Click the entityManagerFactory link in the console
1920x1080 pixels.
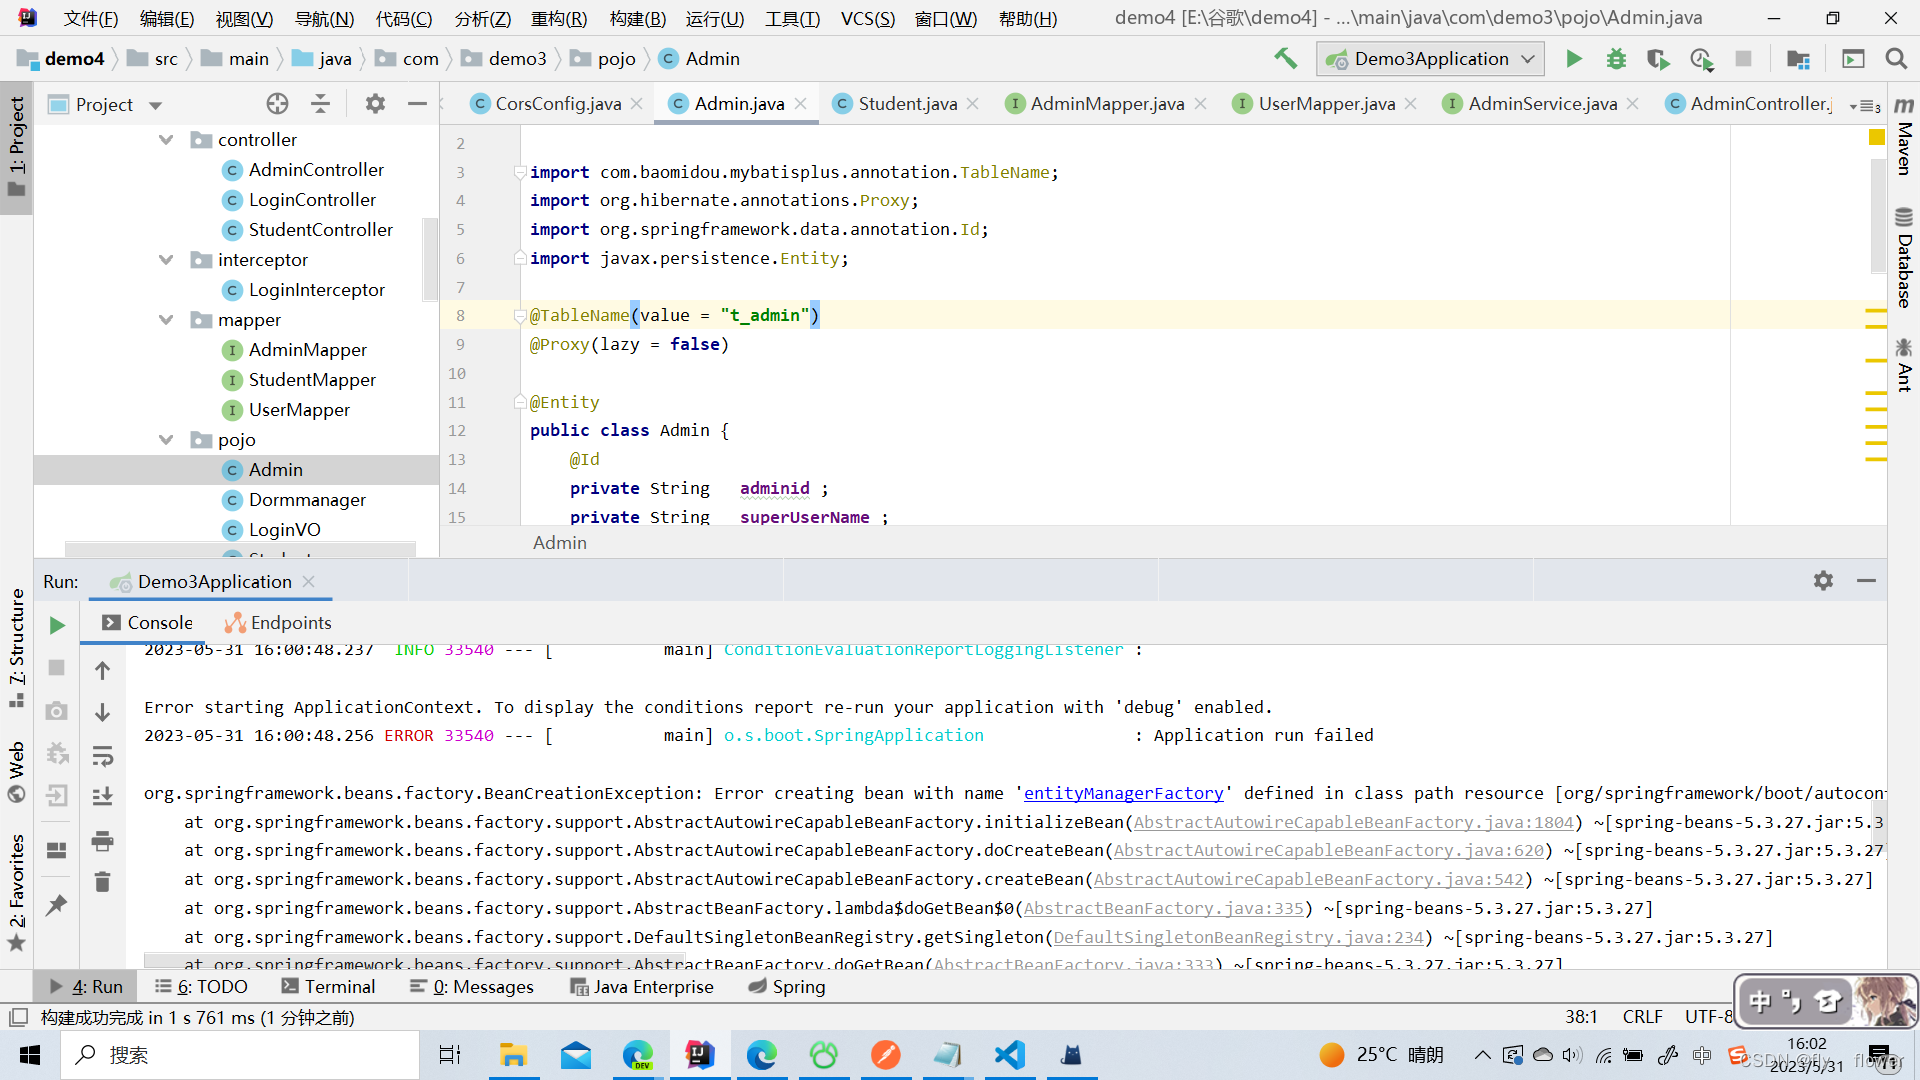point(1124,793)
